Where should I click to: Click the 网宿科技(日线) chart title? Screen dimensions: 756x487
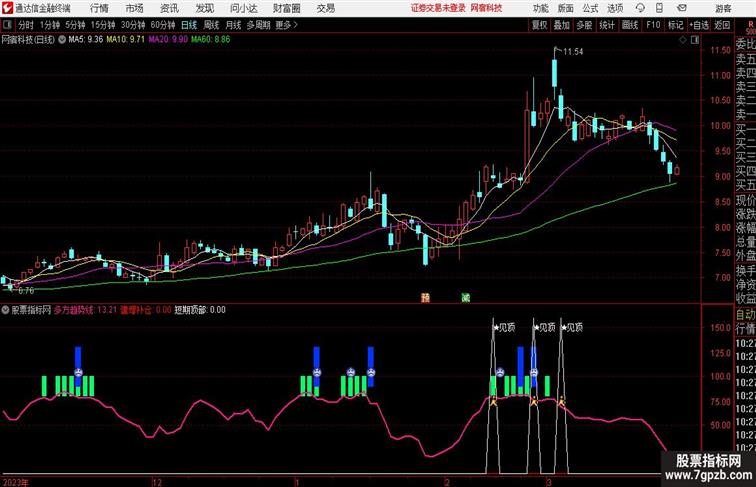(x=28, y=40)
